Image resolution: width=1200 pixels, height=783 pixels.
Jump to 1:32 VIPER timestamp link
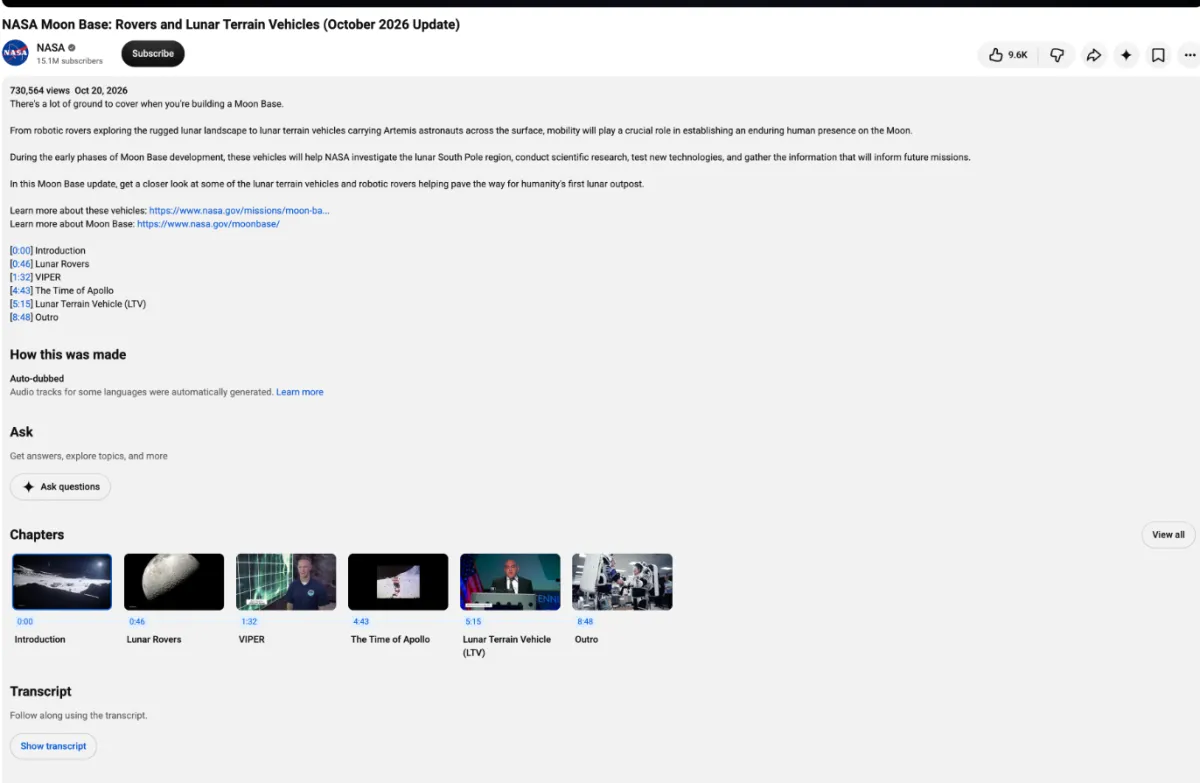tap(21, 277)
